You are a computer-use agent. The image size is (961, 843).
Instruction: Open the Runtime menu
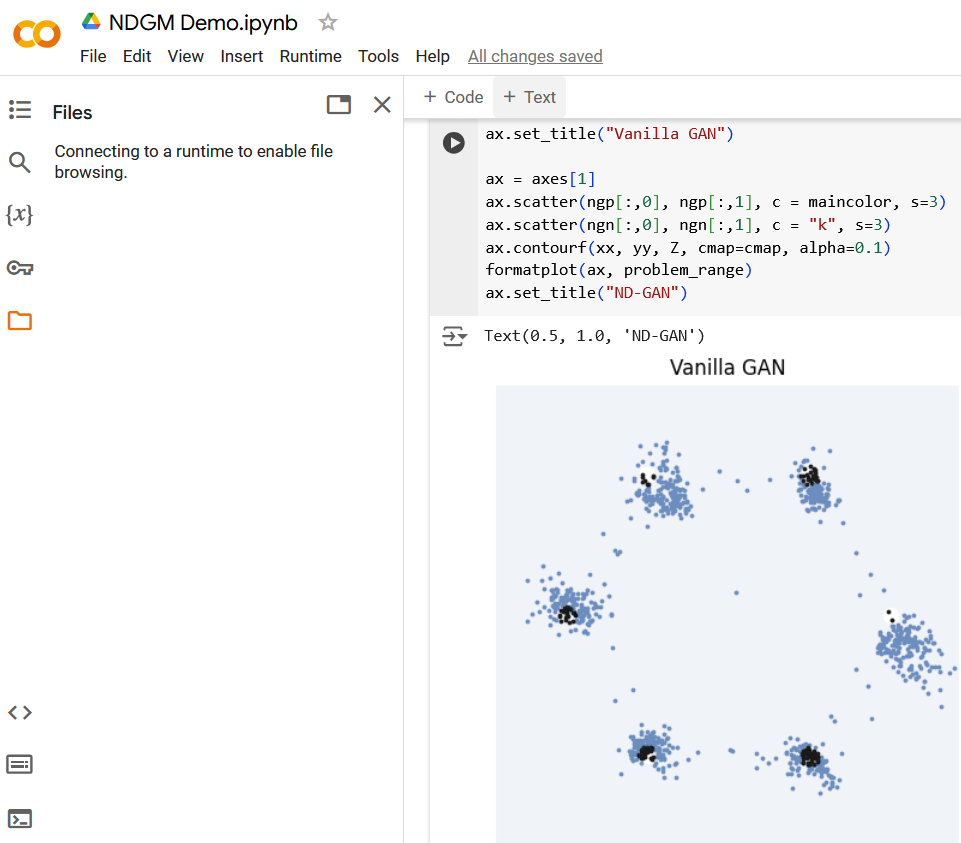click(311, 56)
